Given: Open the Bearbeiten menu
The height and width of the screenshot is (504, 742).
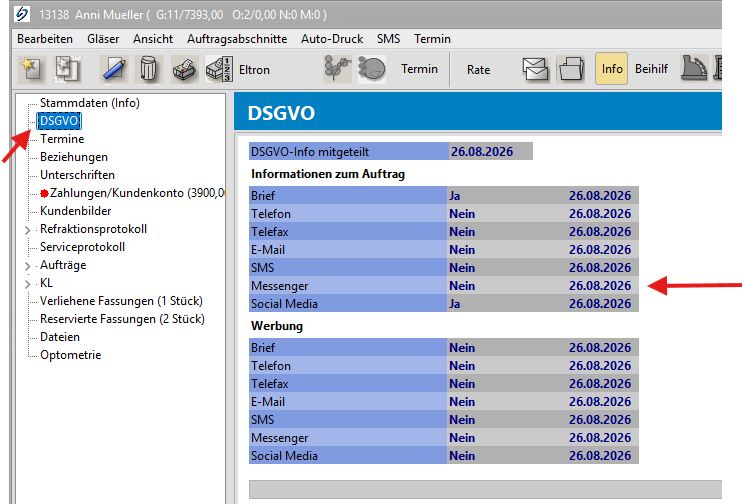Looking at the screenshot, I should click(x=45, y=39).
